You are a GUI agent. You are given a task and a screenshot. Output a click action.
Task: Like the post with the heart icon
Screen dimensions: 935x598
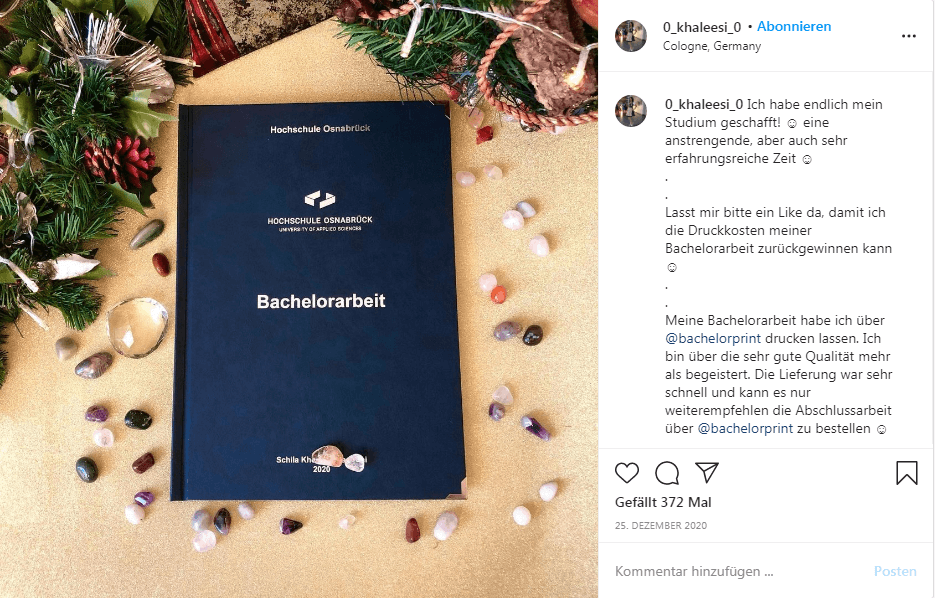(x=627, y=473)
